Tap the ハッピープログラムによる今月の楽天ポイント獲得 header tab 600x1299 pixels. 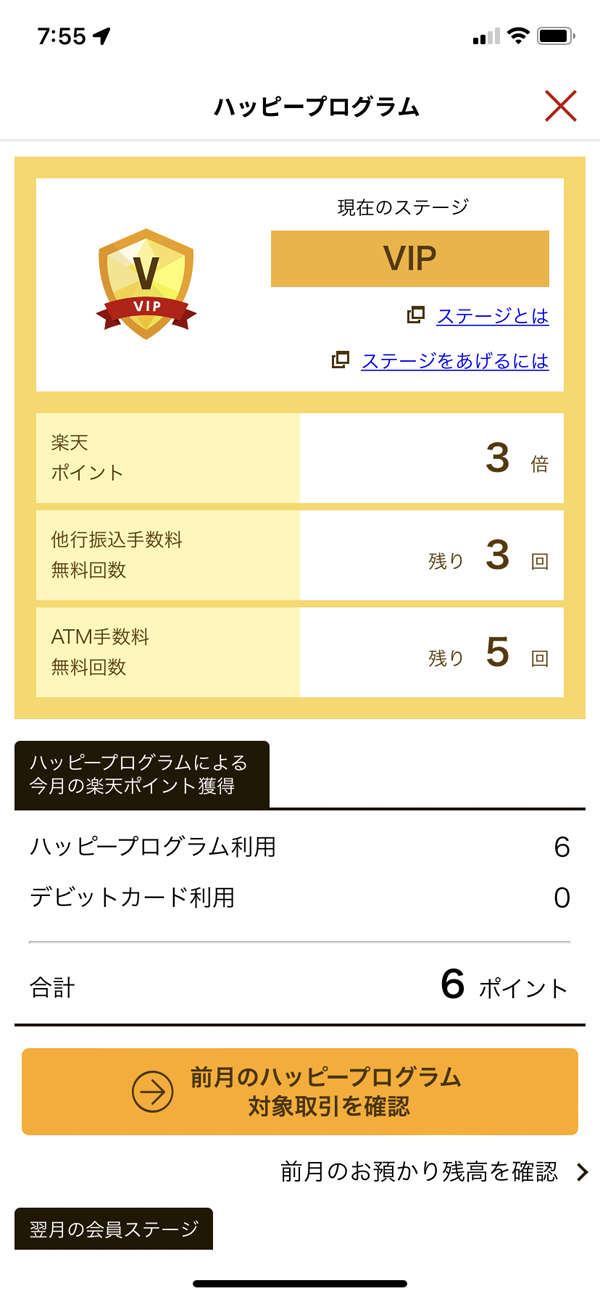[142, 775]
